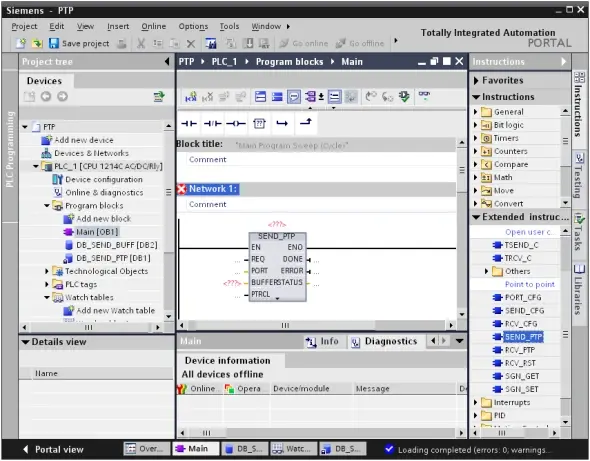The width and height of the screenshot is (590, 461).
Task: Collapse the PLC_1 device node
Action: (36, 166)
